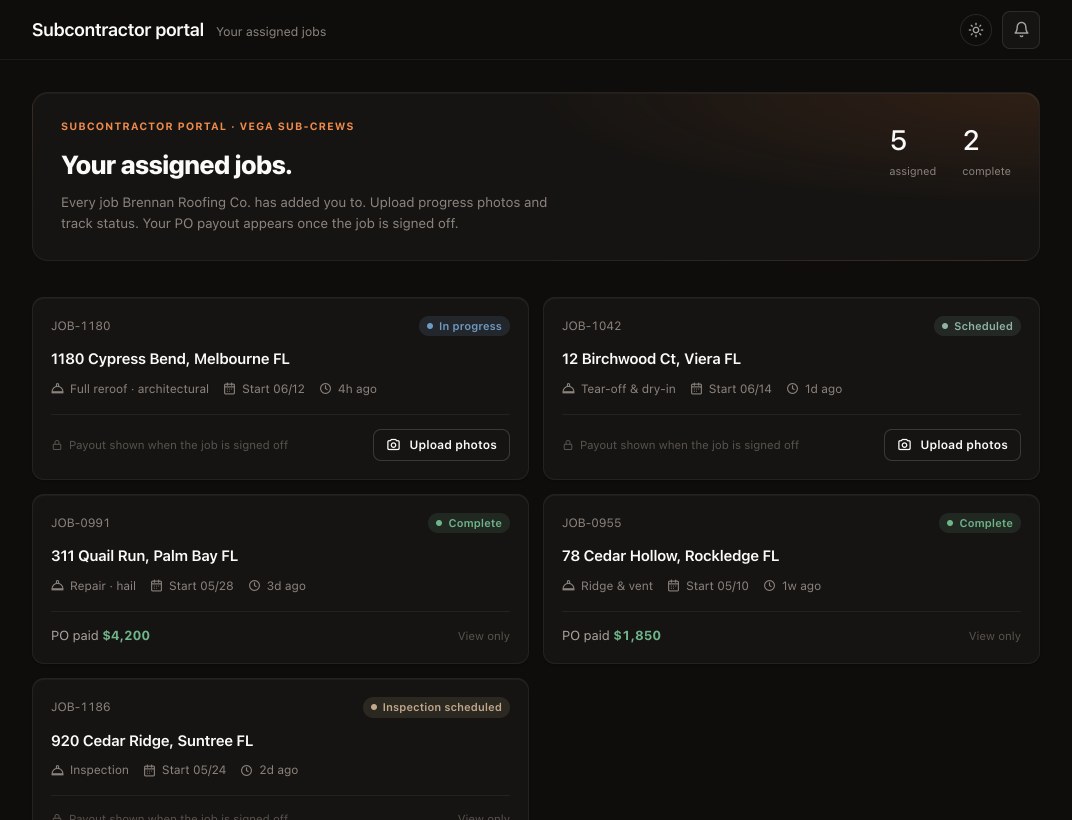Screen dimensions: 1072x820
Task: Click the lock icon on JOB-1180 payout note
Action: 57,445
